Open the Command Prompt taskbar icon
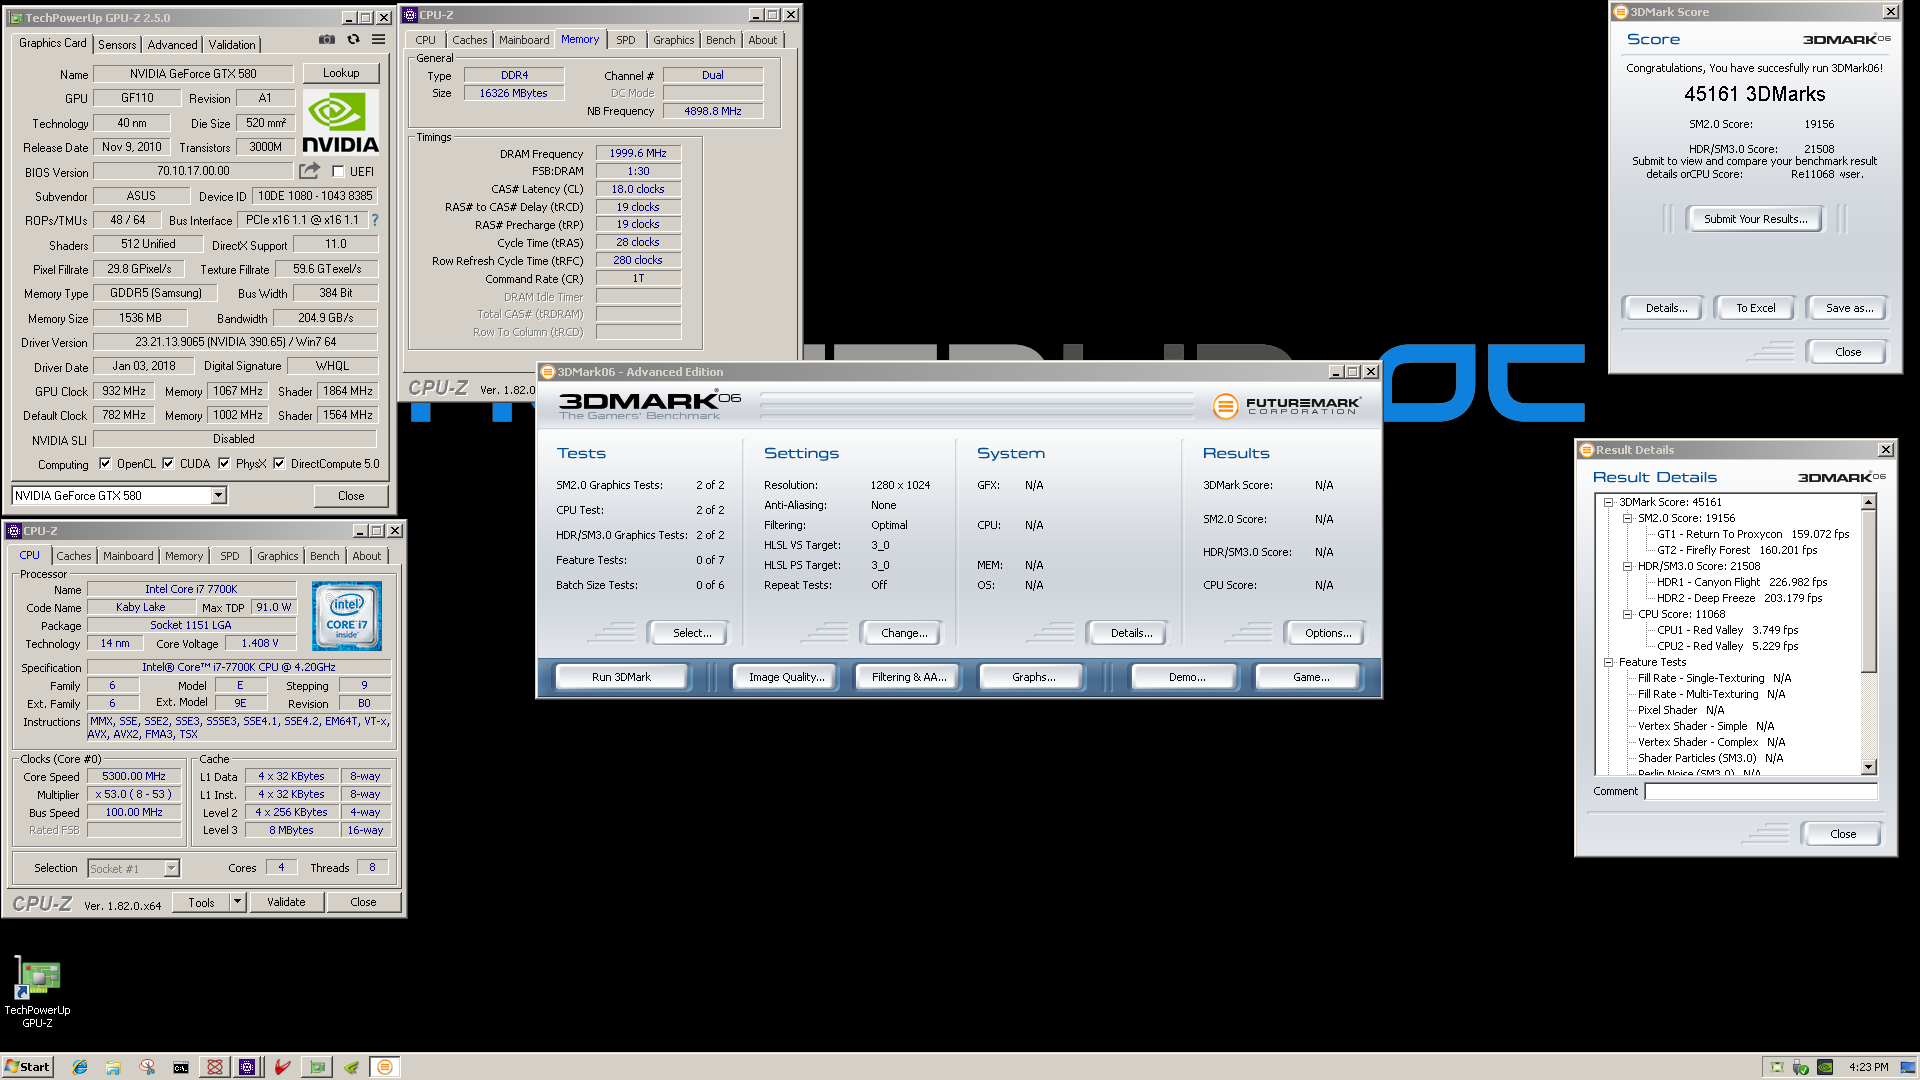 coord(181,1067)
